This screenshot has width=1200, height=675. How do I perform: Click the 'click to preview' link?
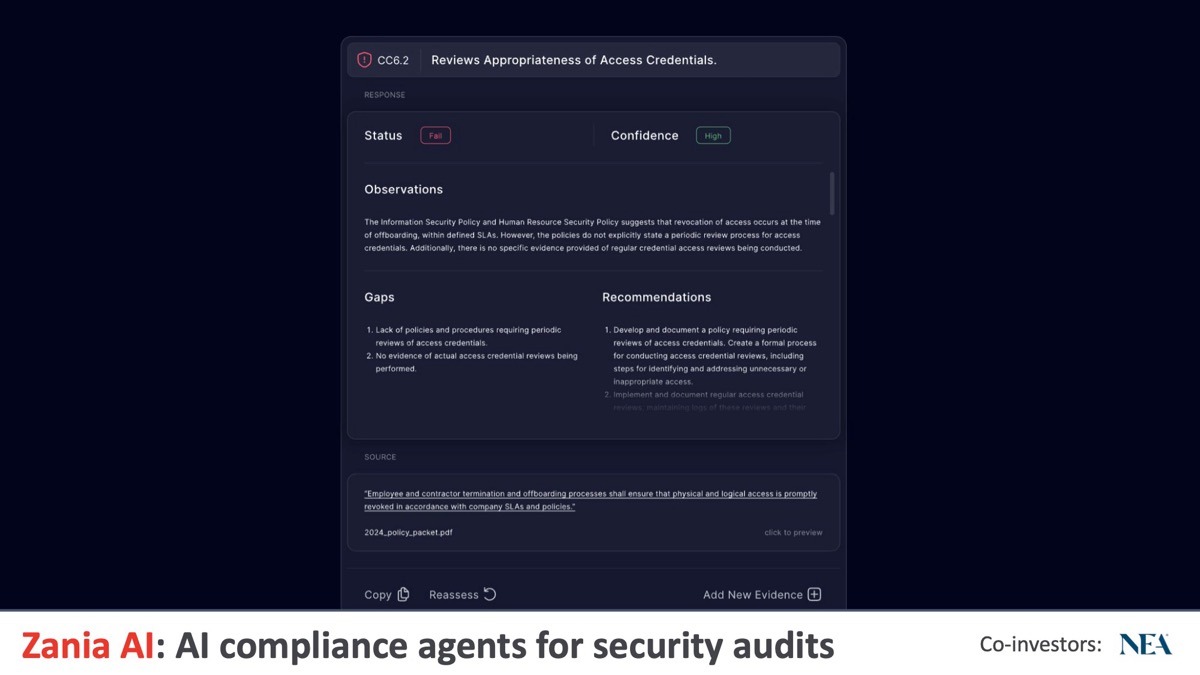click(793, 532)
